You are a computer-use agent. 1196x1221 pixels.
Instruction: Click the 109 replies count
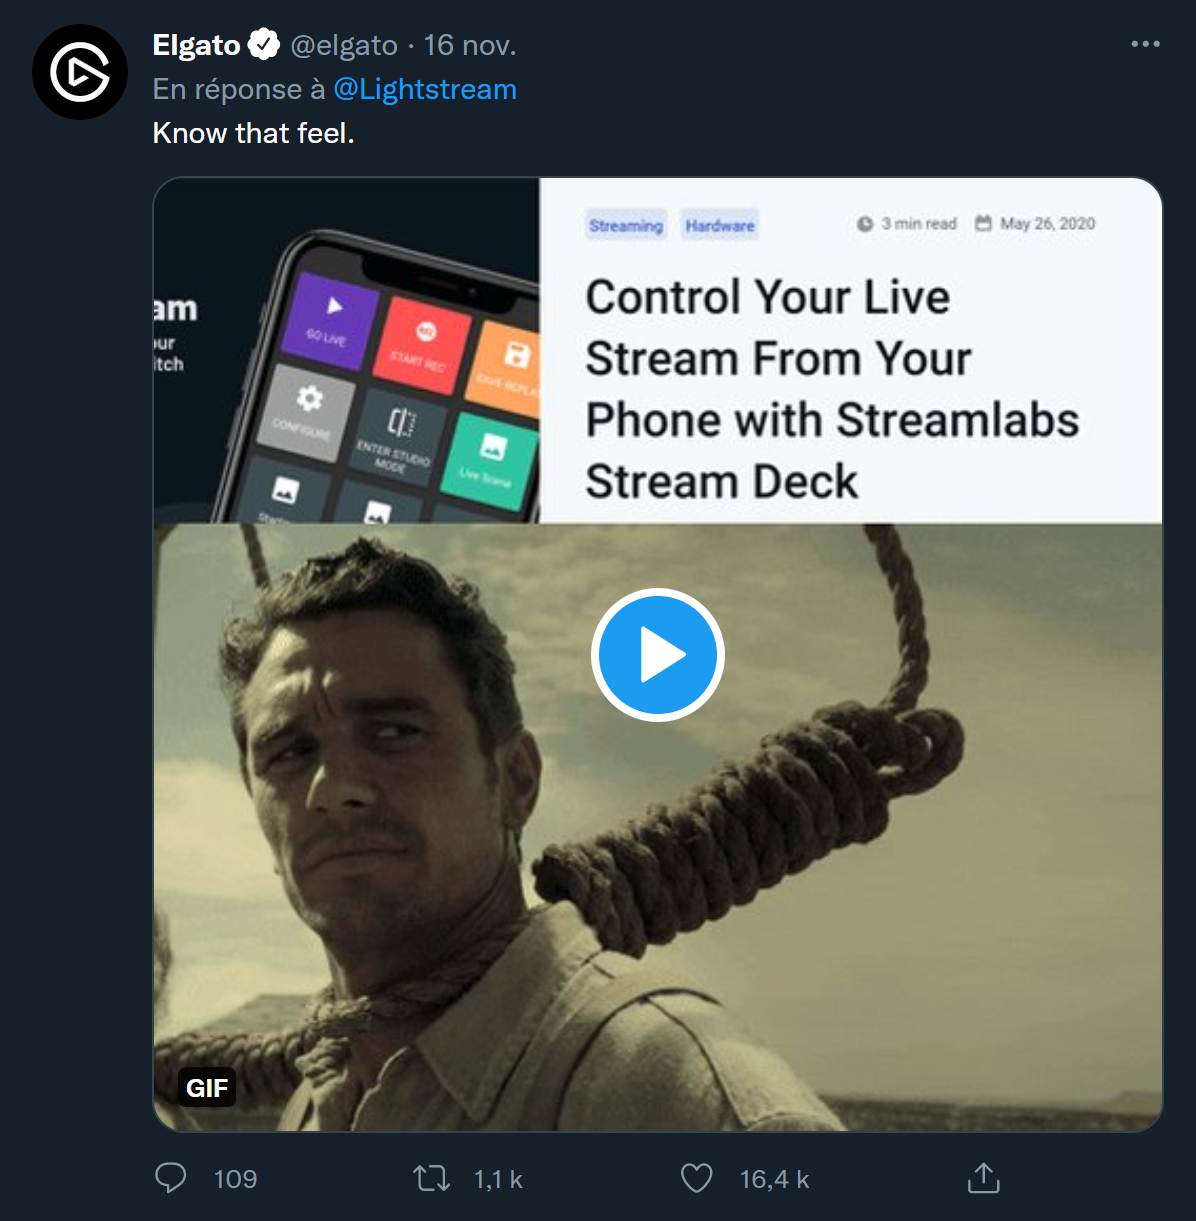click(x=236, y=1180)
